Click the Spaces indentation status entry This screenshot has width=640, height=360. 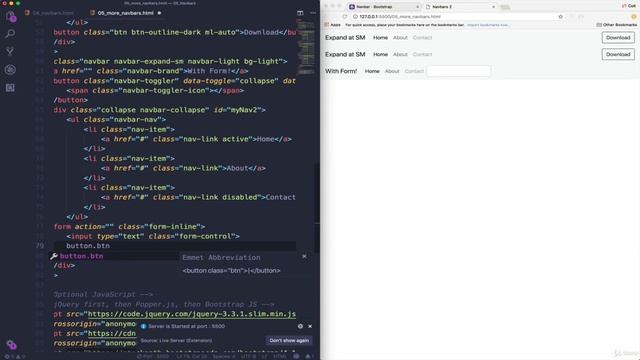click(224, 356)
